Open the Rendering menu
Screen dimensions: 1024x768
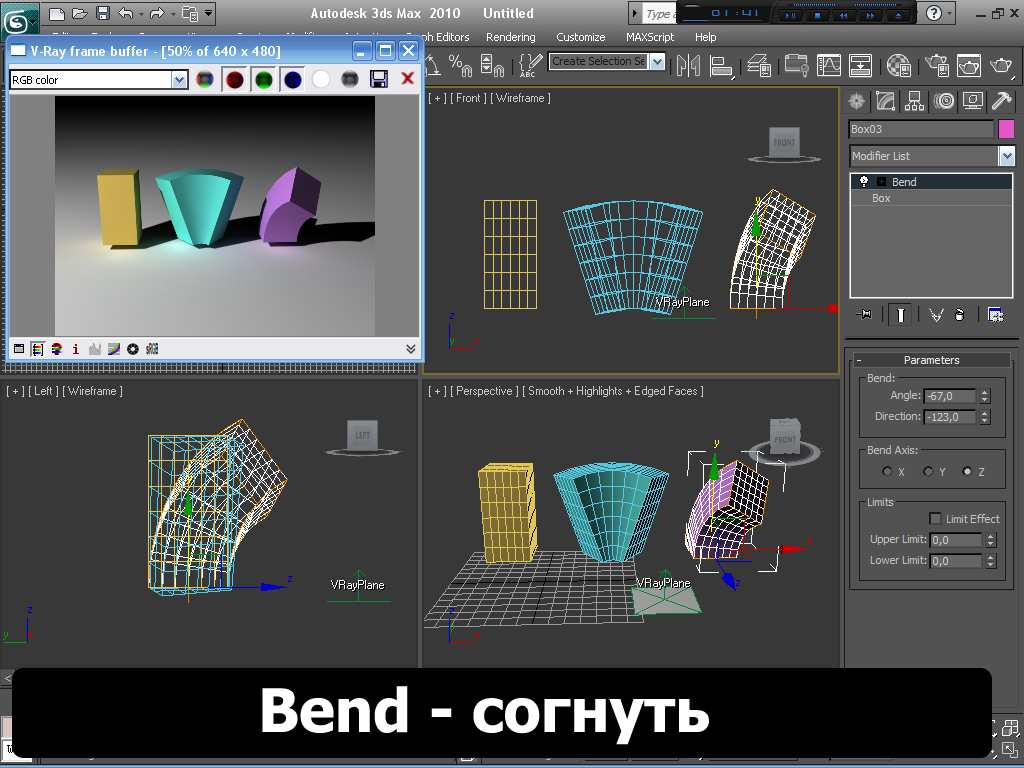511,37
